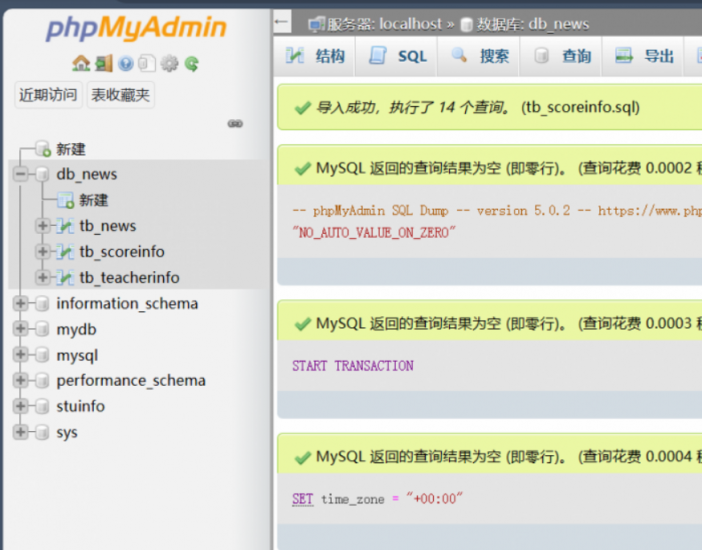
Task: Expand the tb_news table node
Action: pos(43,226)
